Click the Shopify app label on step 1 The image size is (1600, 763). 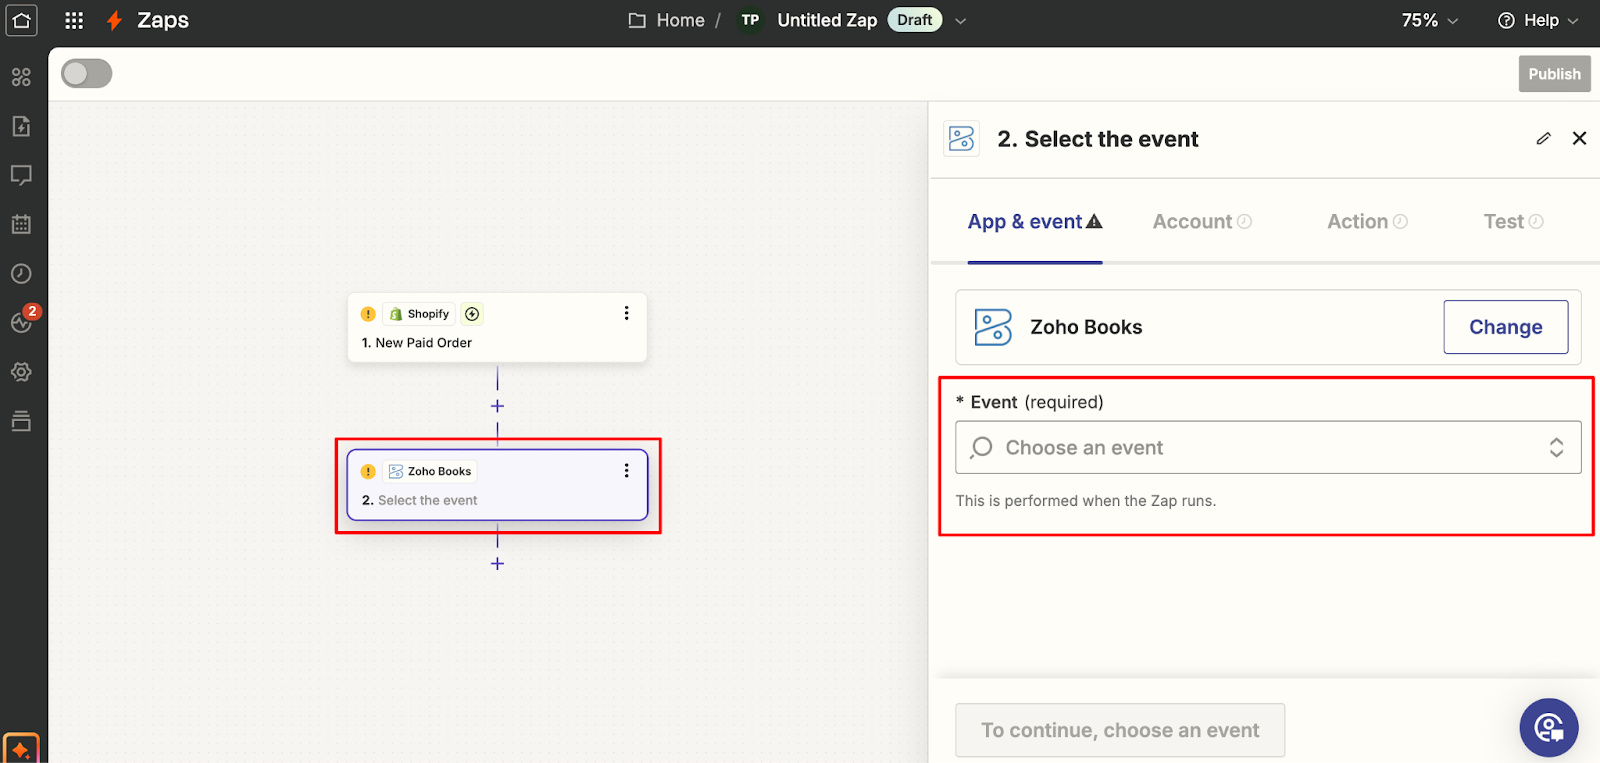click(x=419, y=314)
